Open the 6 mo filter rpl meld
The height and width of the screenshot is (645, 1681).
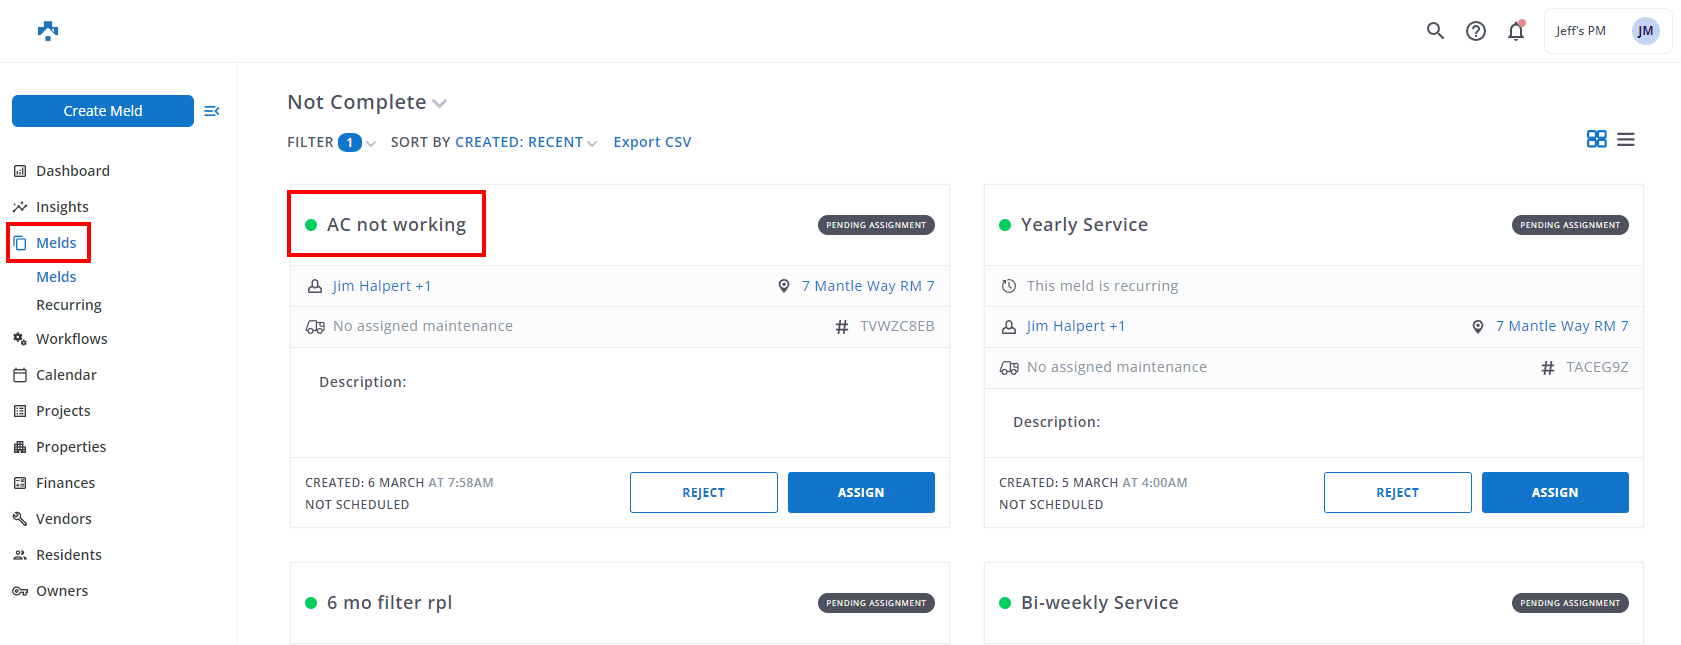click(x=389, y=602)
